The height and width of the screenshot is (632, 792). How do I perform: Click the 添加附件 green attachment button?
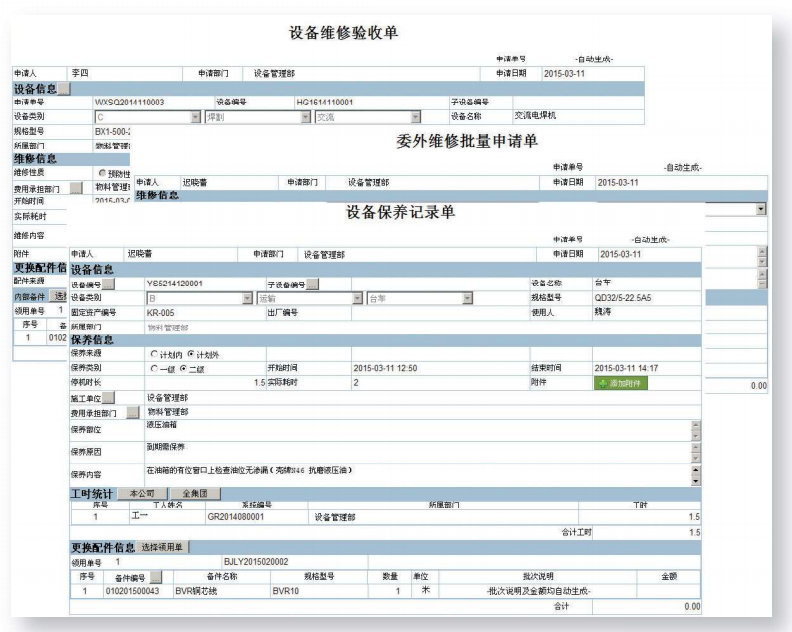pos(620,383)
